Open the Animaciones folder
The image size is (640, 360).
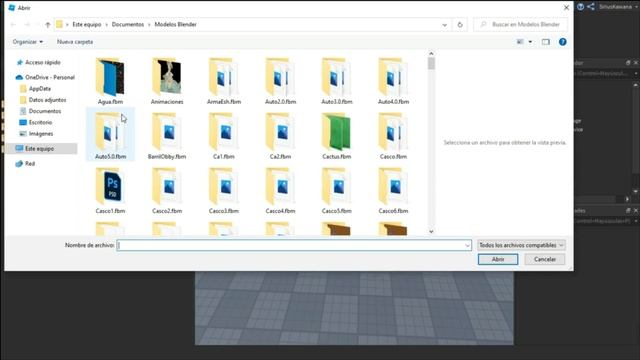167,81
